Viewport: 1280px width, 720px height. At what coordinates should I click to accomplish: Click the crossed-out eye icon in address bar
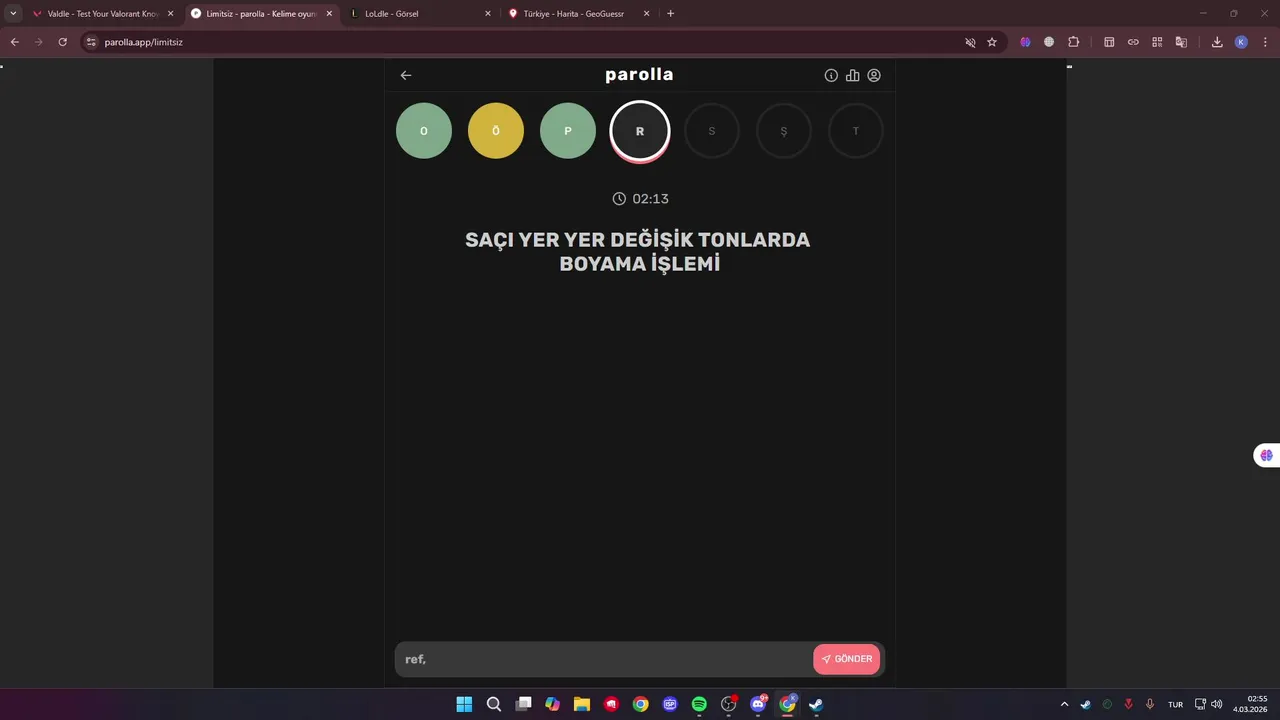tap(970, 42)
